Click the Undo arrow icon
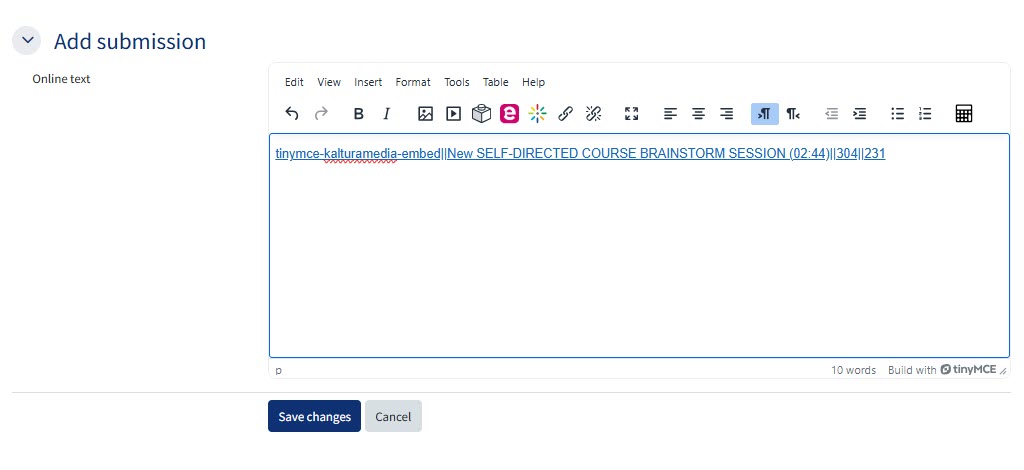This screenshot has width=1024, height=470. tap(292, 114)
